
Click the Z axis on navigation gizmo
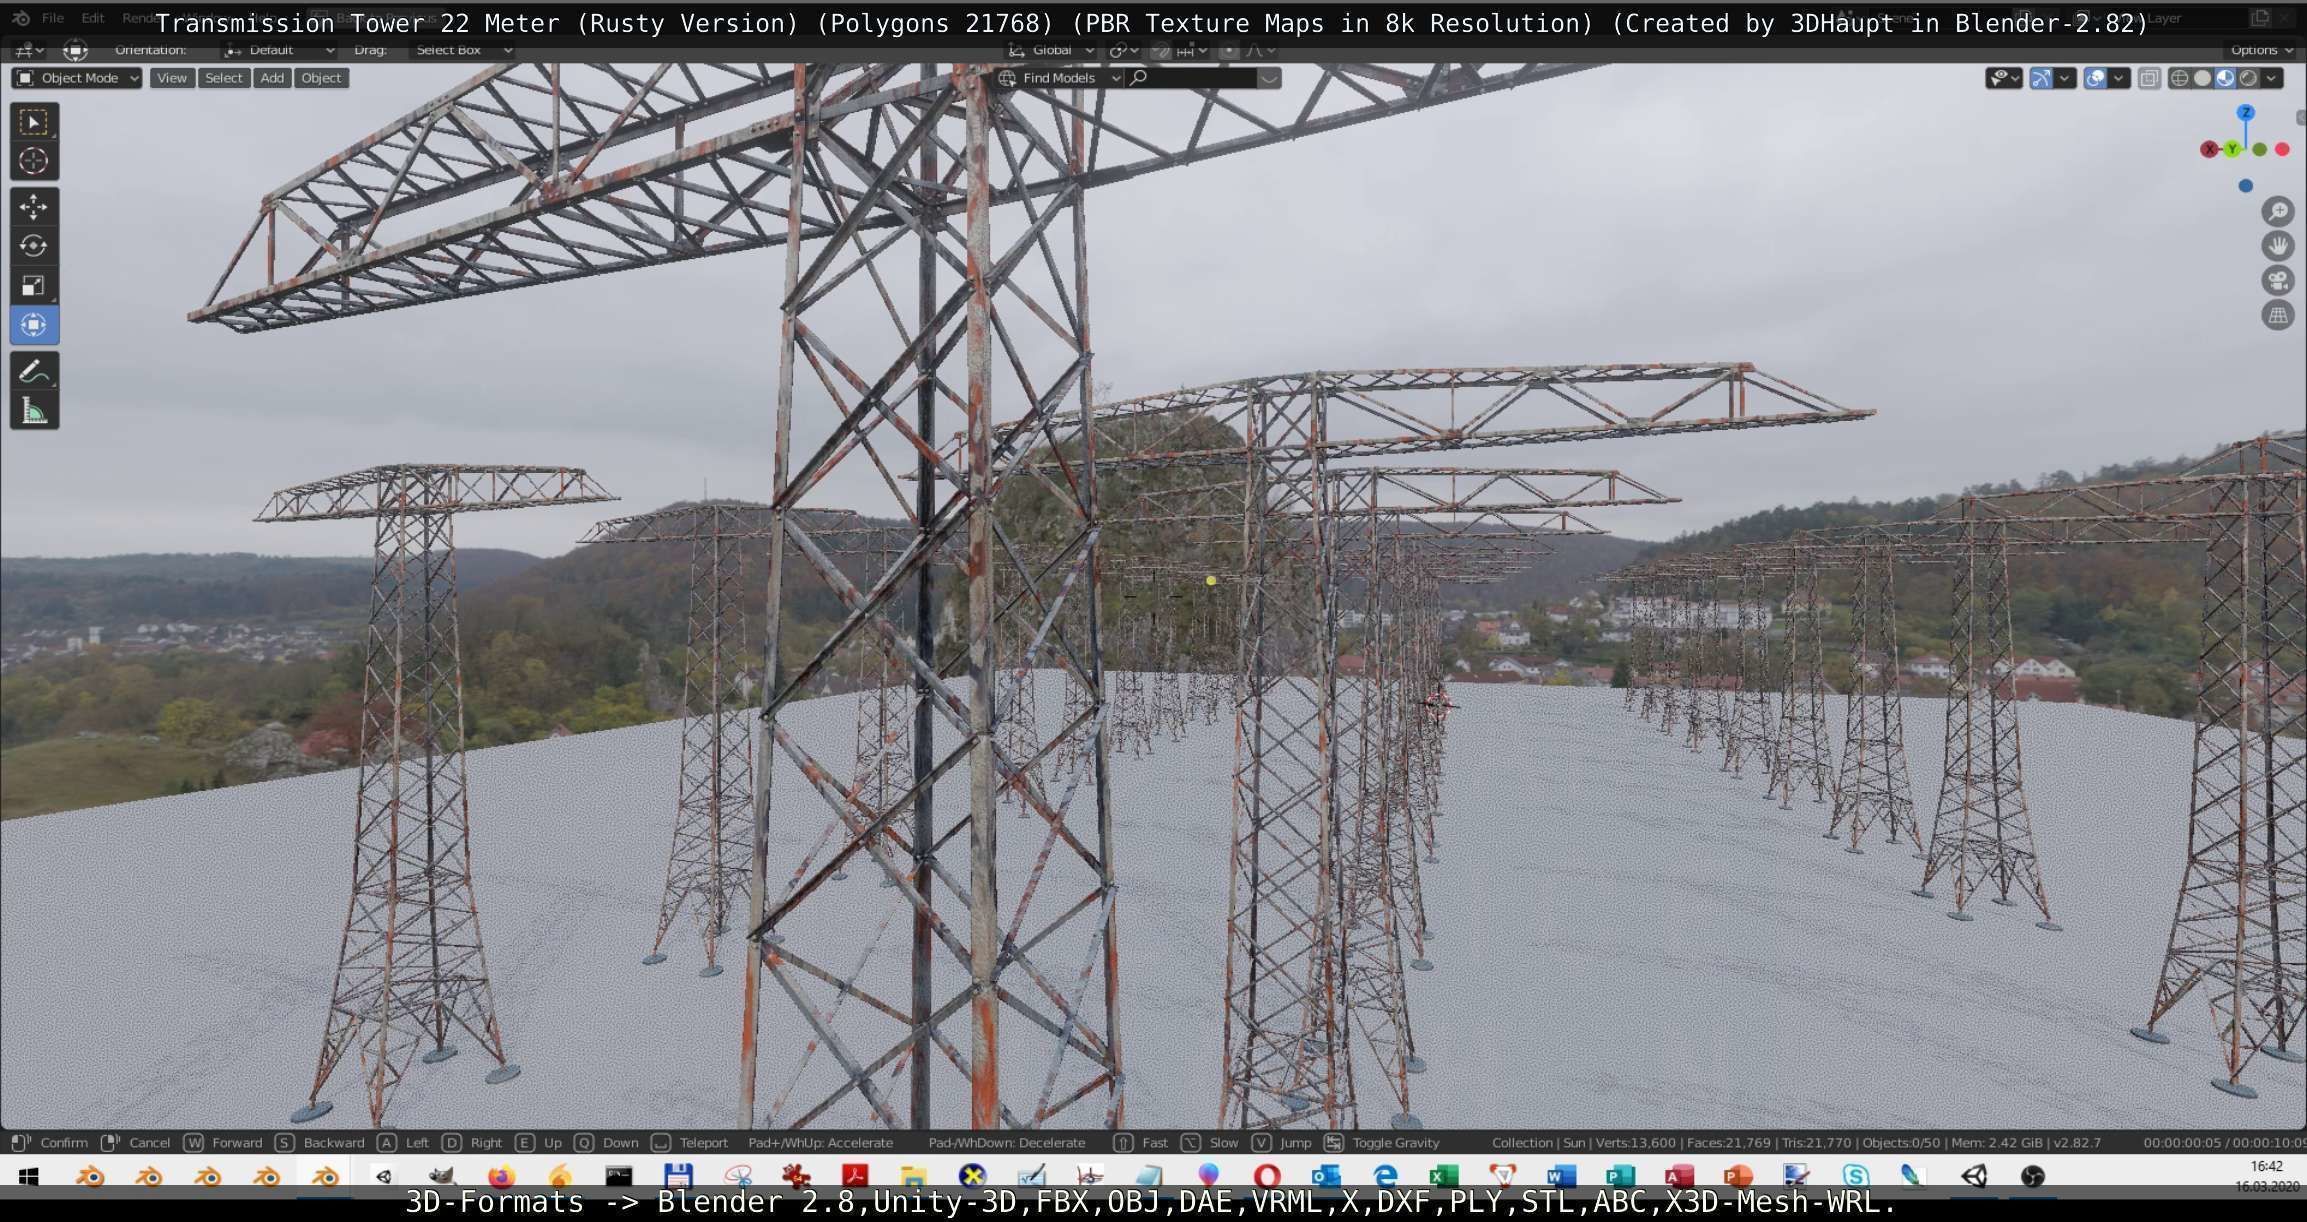click(x=2246, y=113)
